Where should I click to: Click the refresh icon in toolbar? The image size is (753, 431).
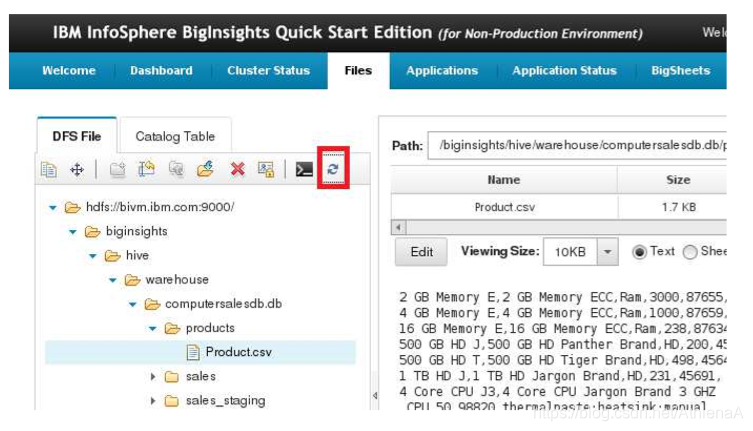coord(333,169)
